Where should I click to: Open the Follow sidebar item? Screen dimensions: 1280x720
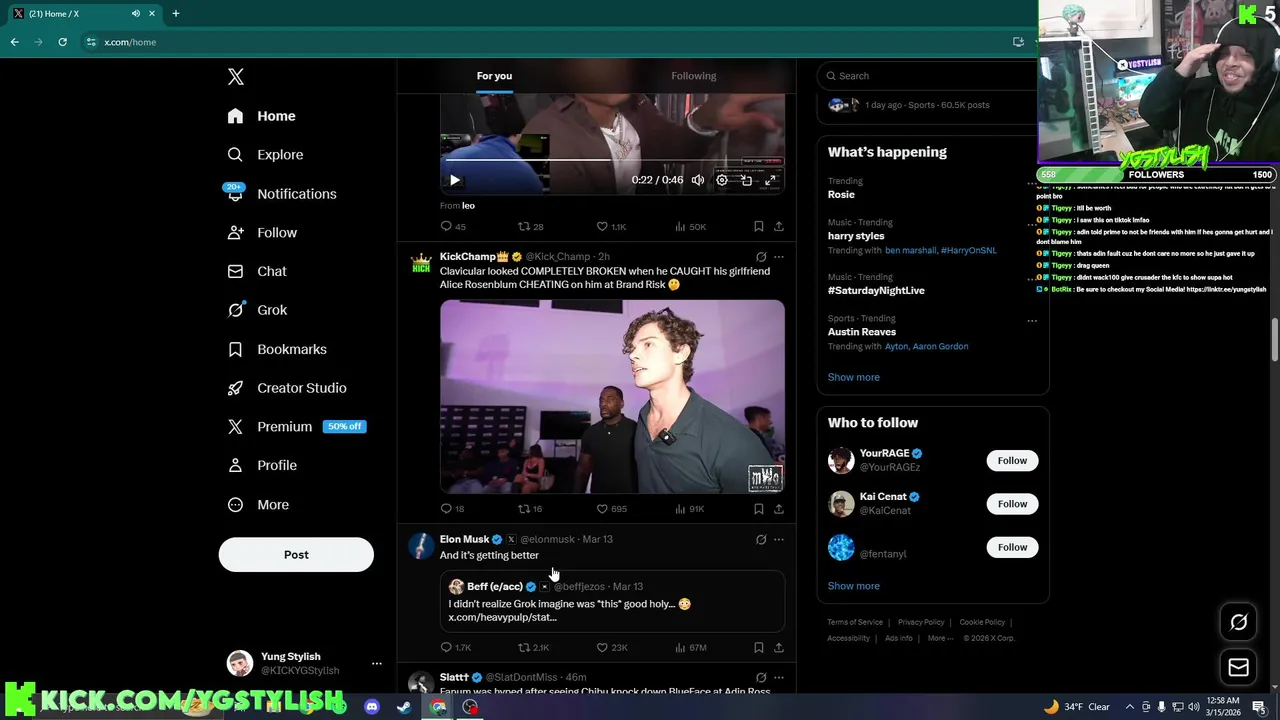(x=261, y=233)
